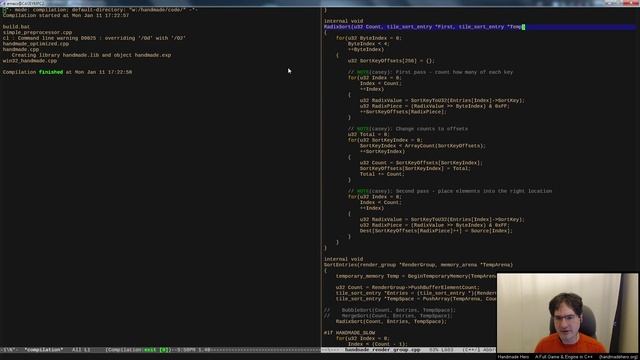Image resolution: width=640 pixels, height=360 pixels.
Task: Click the webcam video overlay of the presenter
Action: tap(567, 313)
